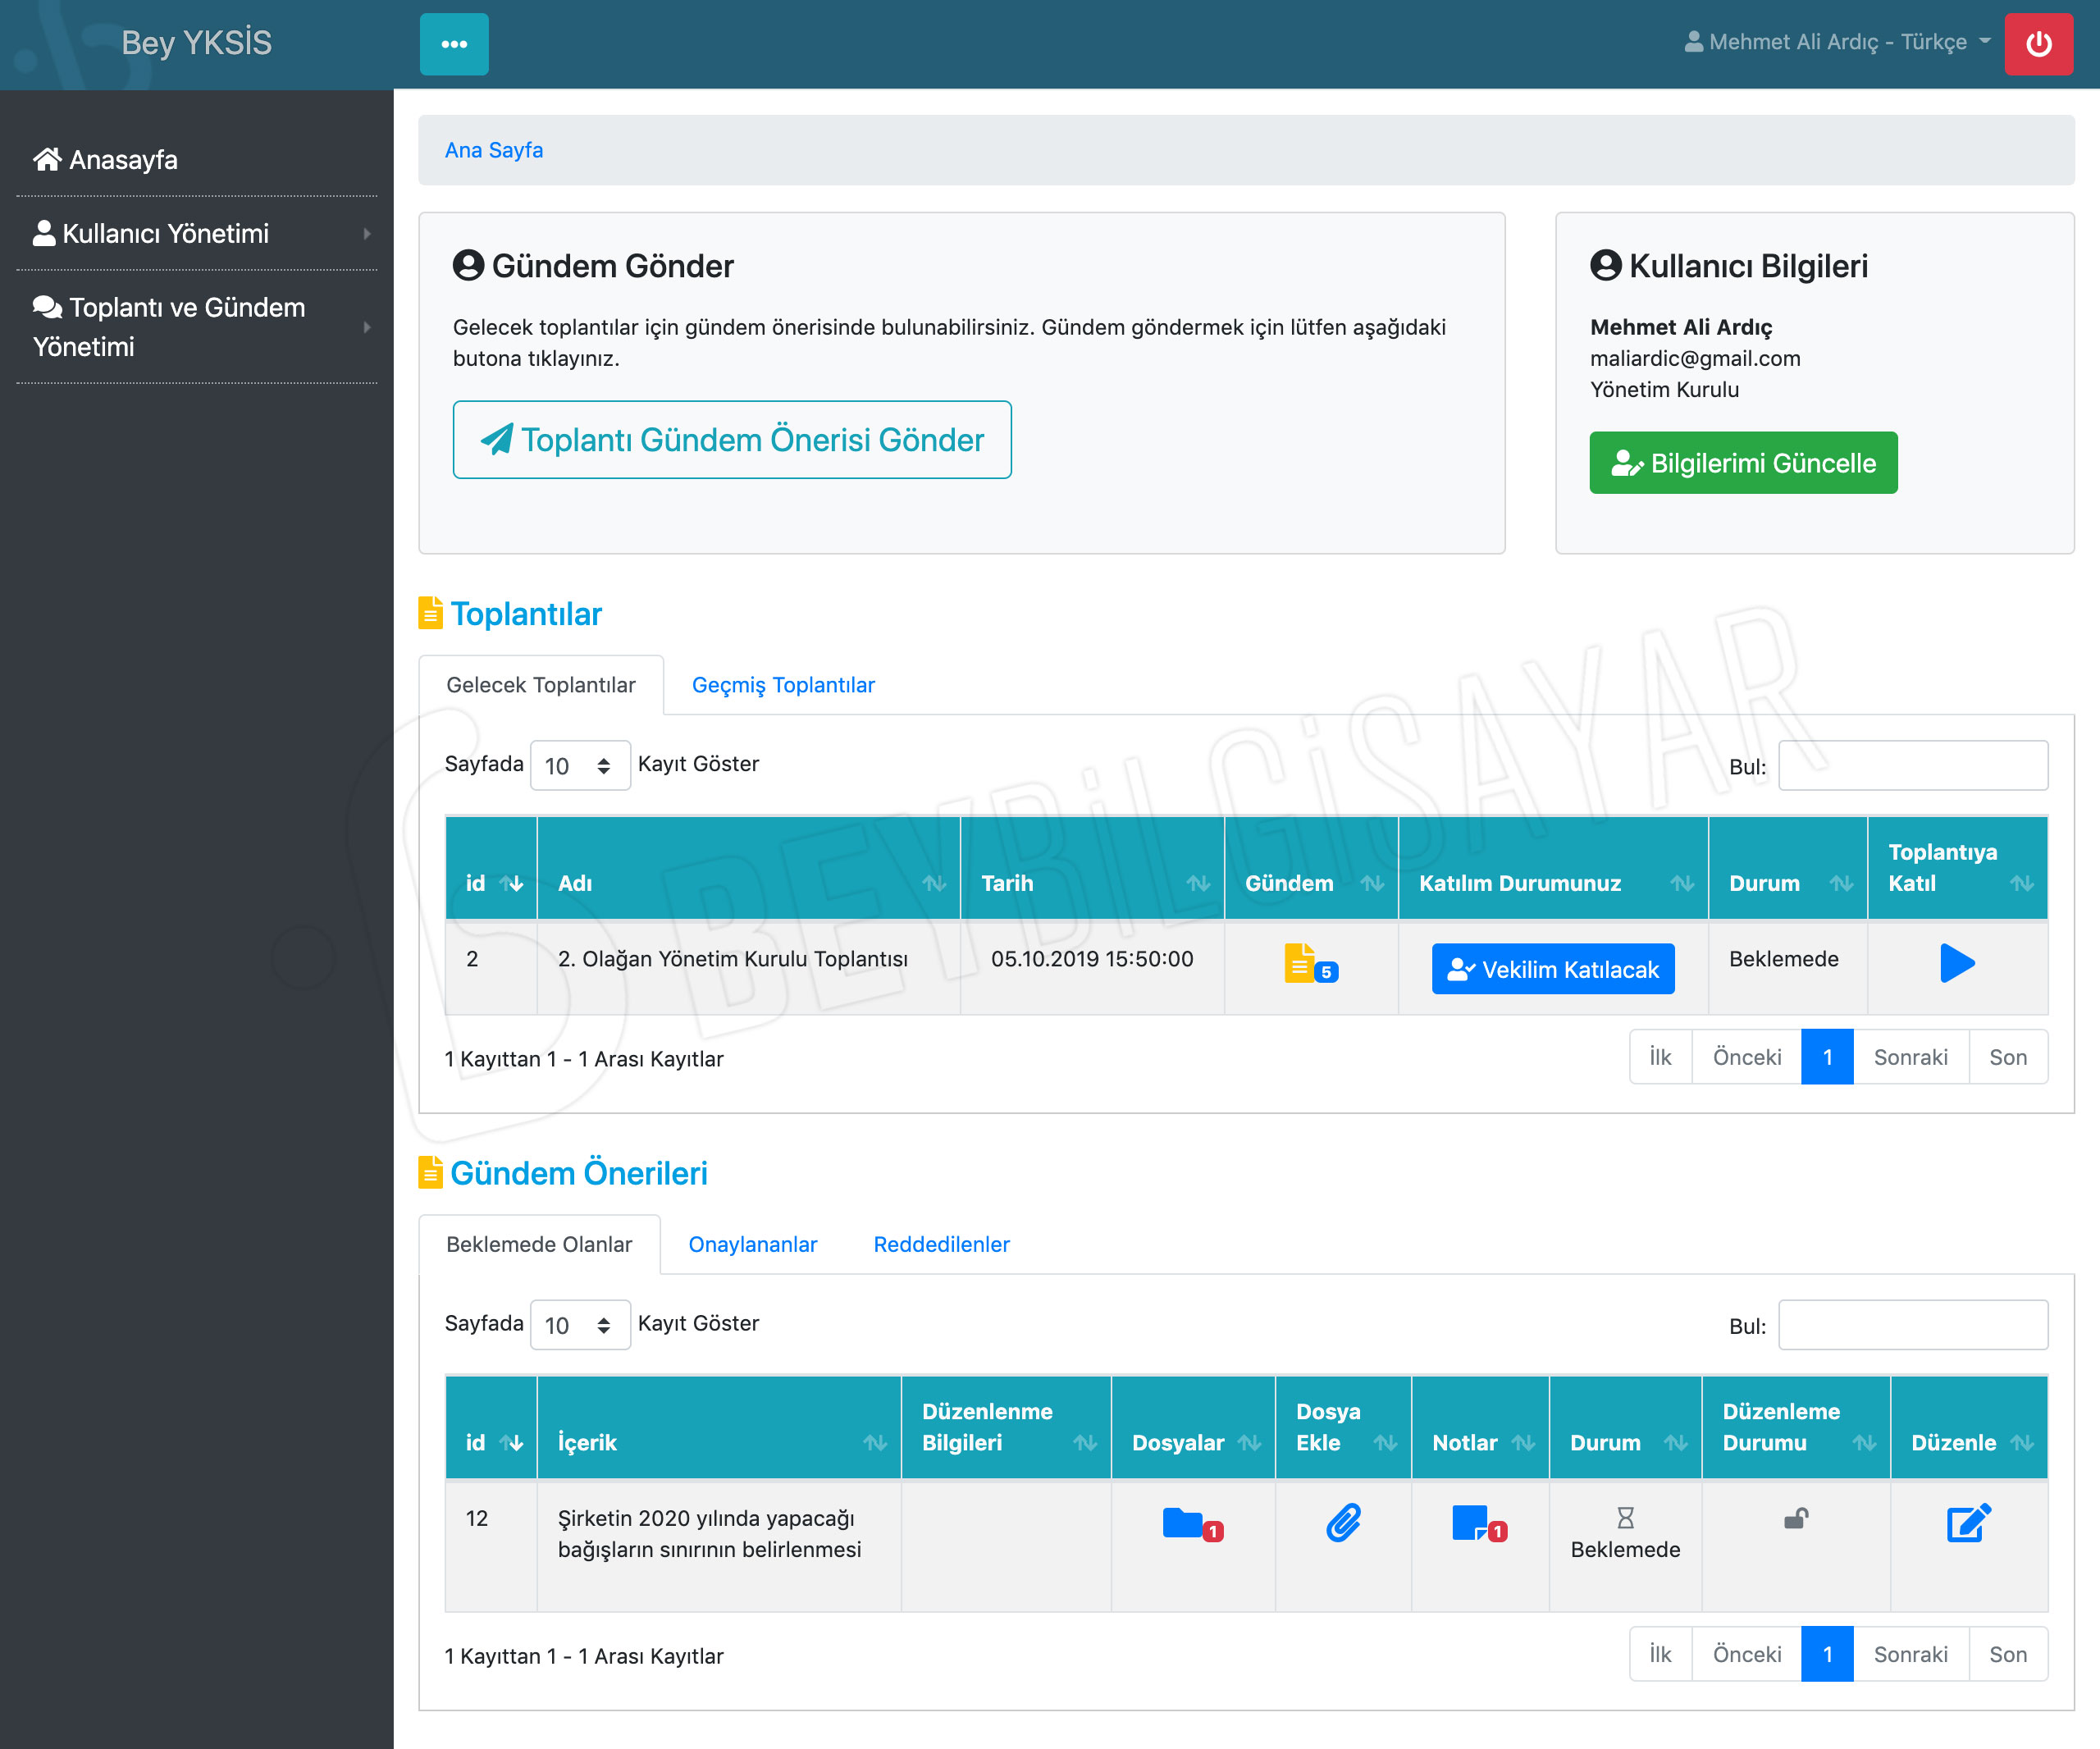The image size is (2100, 1749).
Task: Open the Notlar comment icon with badge
Action: pos(1470,1523)
